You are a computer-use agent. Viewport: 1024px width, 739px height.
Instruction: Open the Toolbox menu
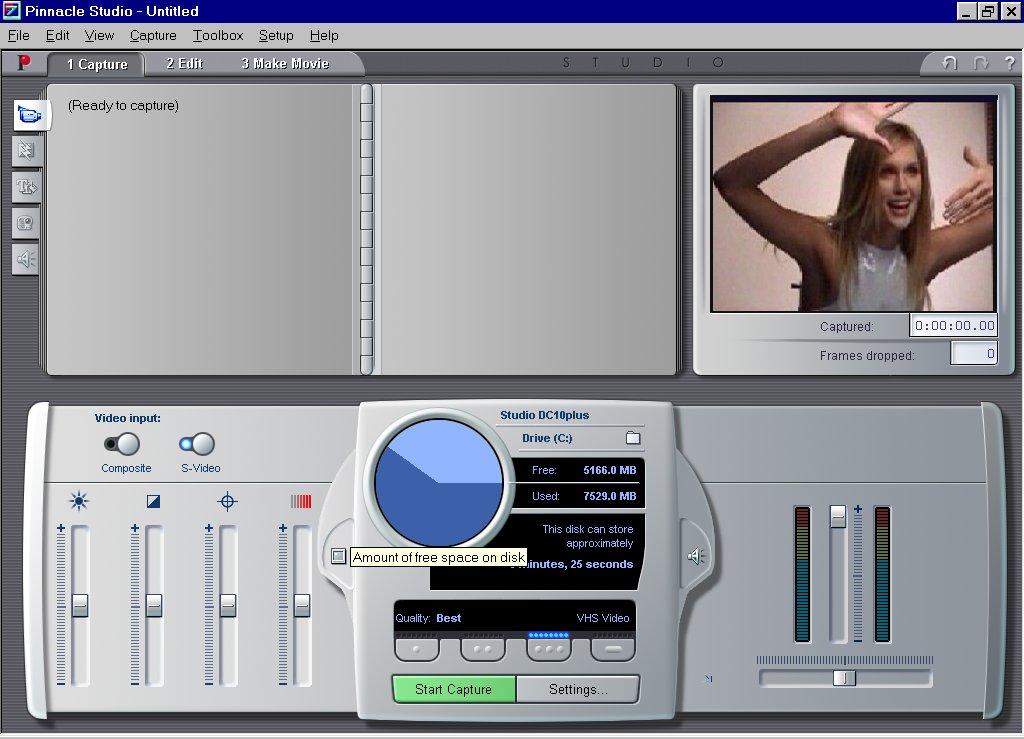point(218,35)
